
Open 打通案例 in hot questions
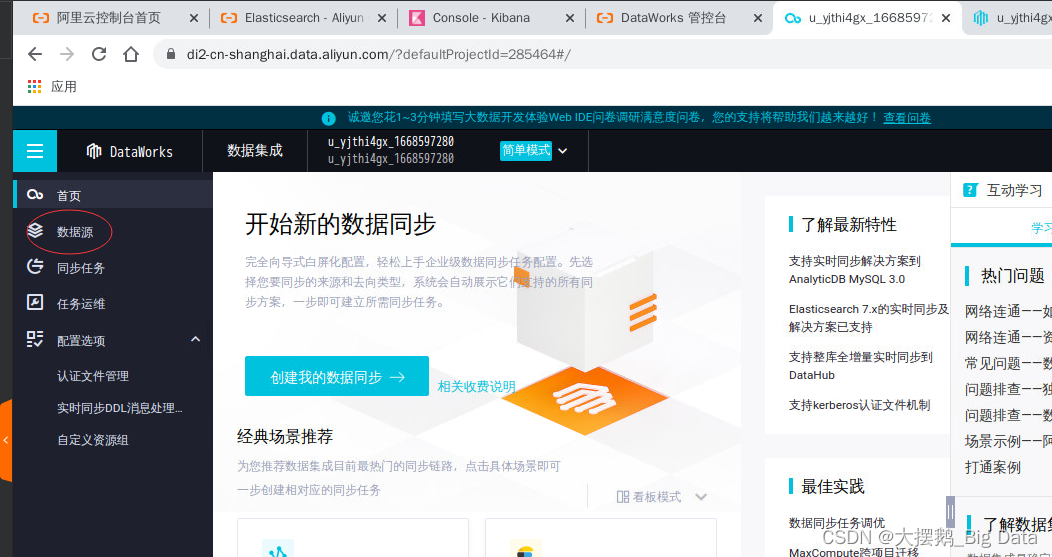coord(993,467)
